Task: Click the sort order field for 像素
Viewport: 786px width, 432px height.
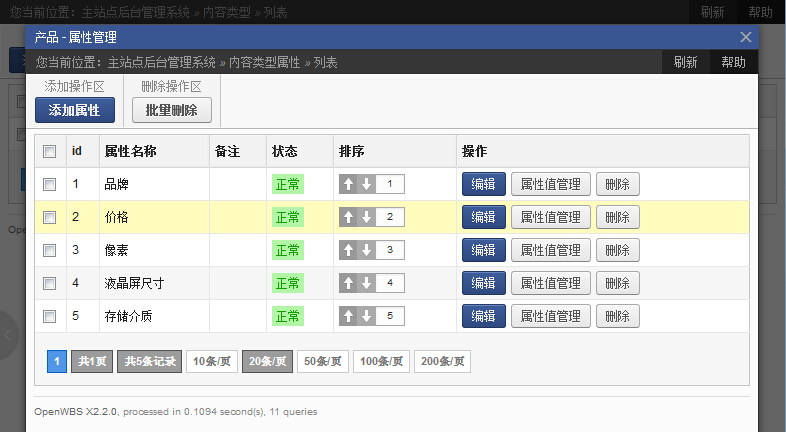Action: click(390, 250)
